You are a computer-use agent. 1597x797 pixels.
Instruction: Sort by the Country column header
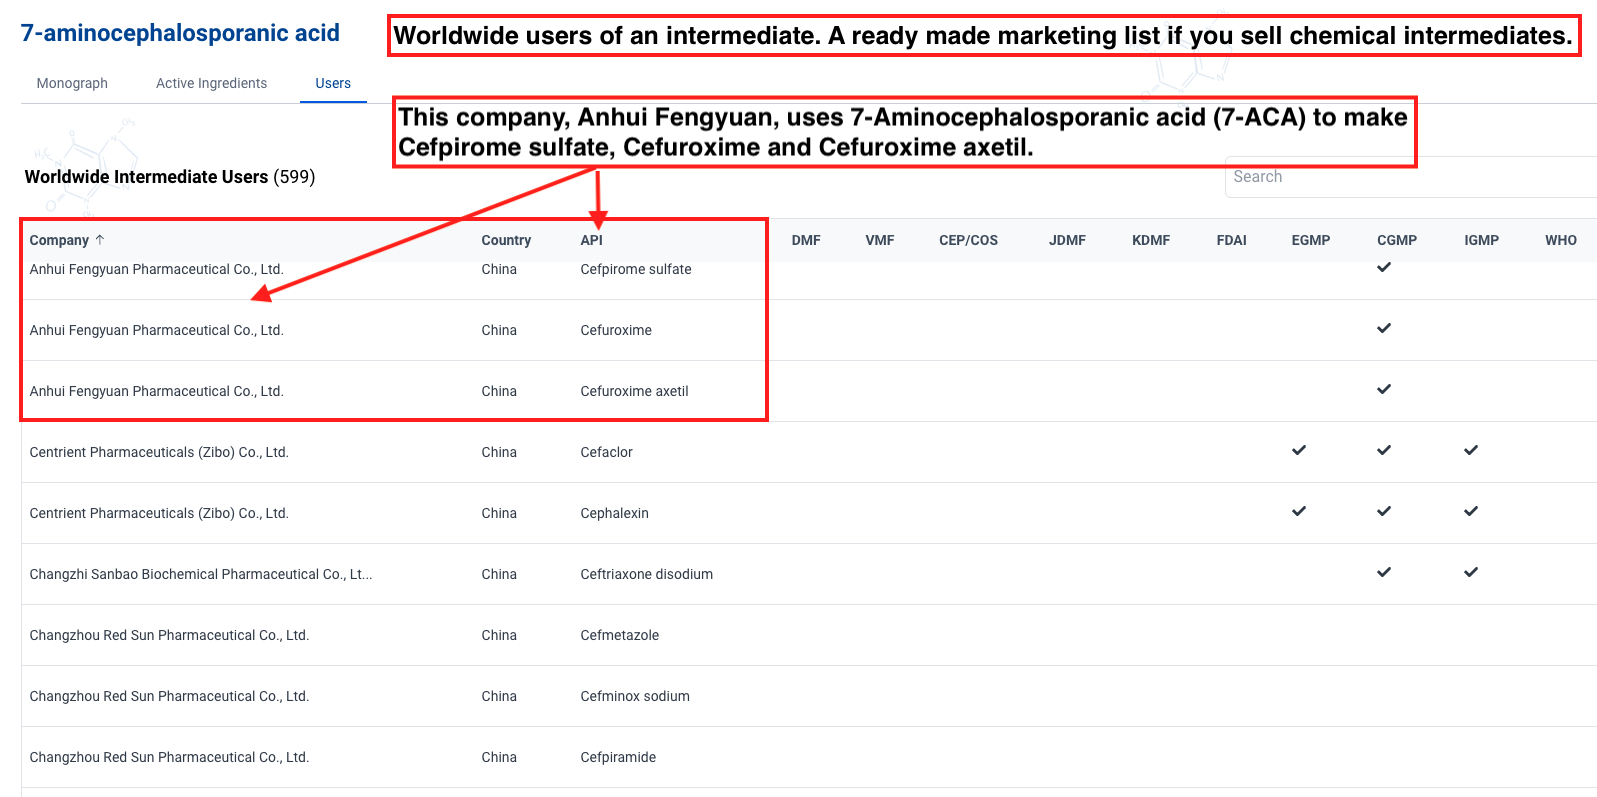click(x=506, y=240)
